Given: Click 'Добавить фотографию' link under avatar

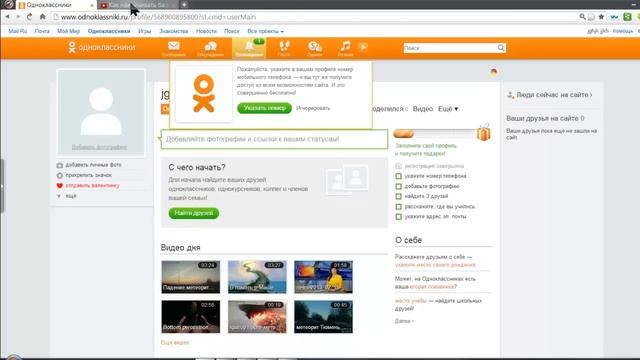Looking at the screenshot, I should [99, 147].
